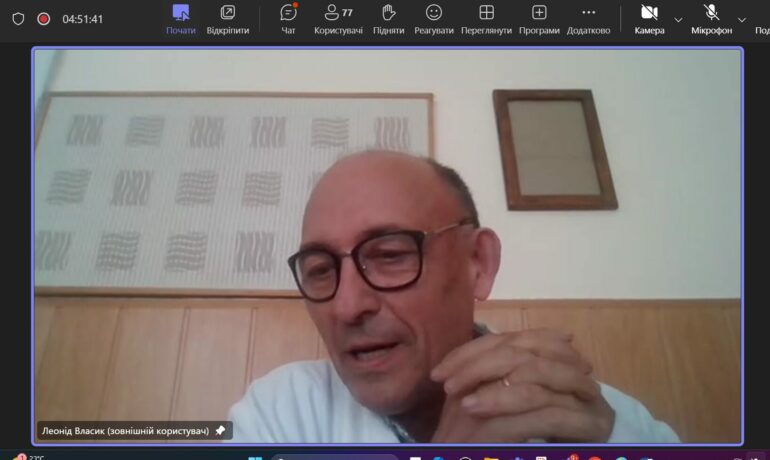Click the Леонід Власик name label

(125, 431)
